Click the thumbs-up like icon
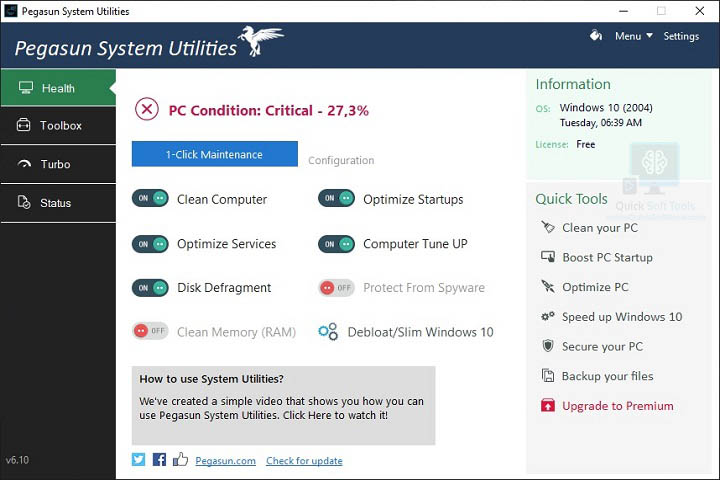Viewport: 720px width, 480px height. point(180,459)
